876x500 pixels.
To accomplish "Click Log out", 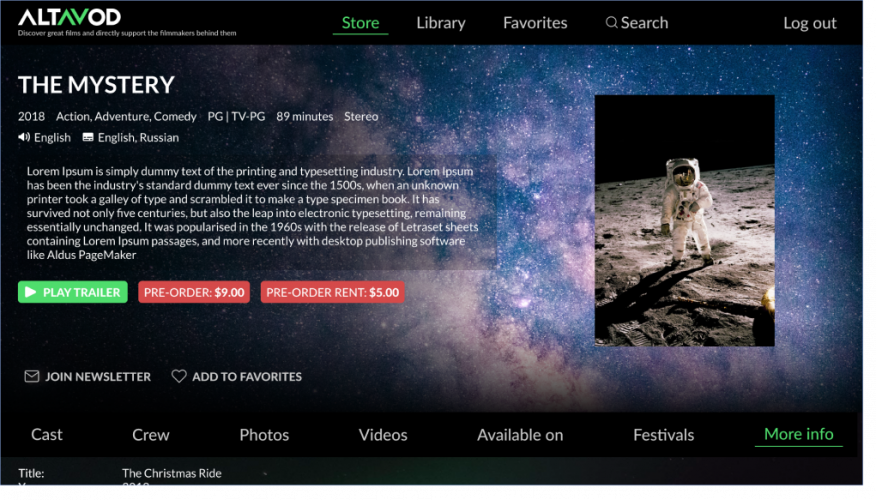I will click(810, 23).
